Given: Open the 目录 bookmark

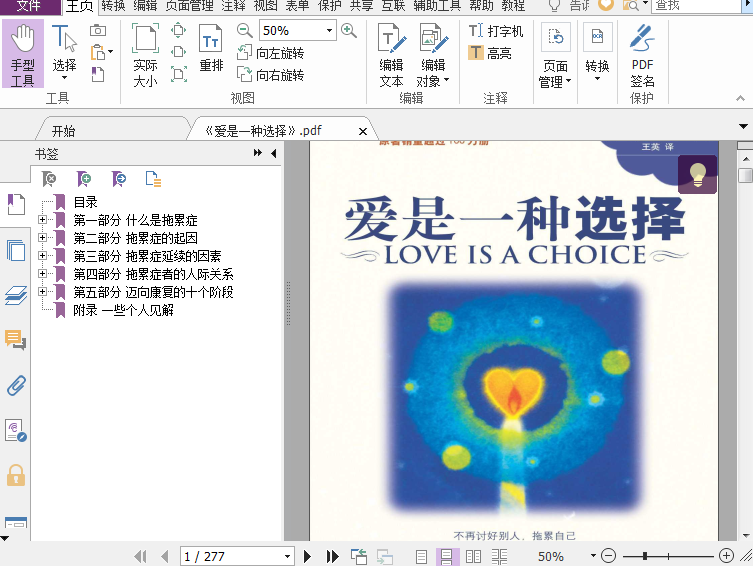Looking at the screenshot, I should 85,202.
